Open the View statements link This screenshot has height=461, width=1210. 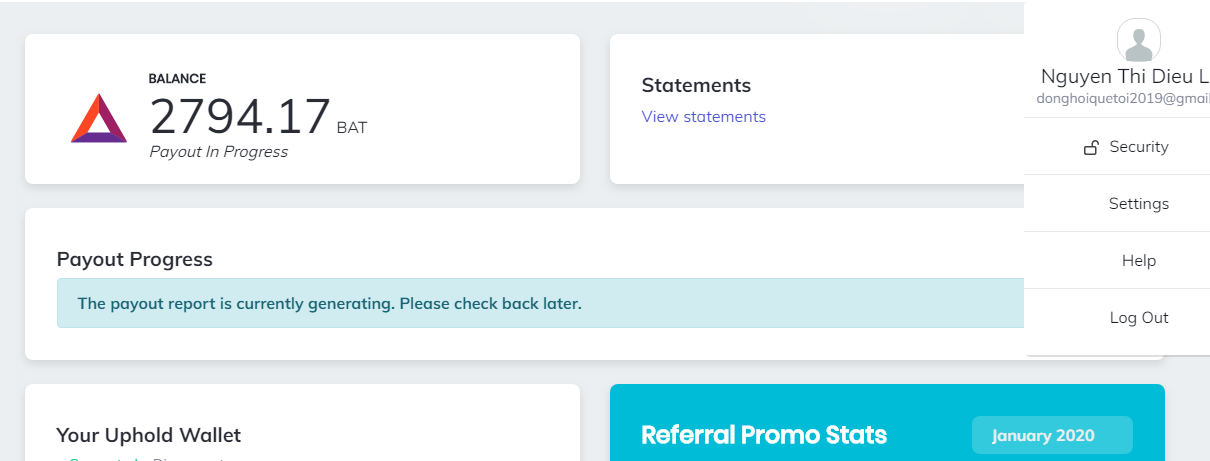coord(703,117)
